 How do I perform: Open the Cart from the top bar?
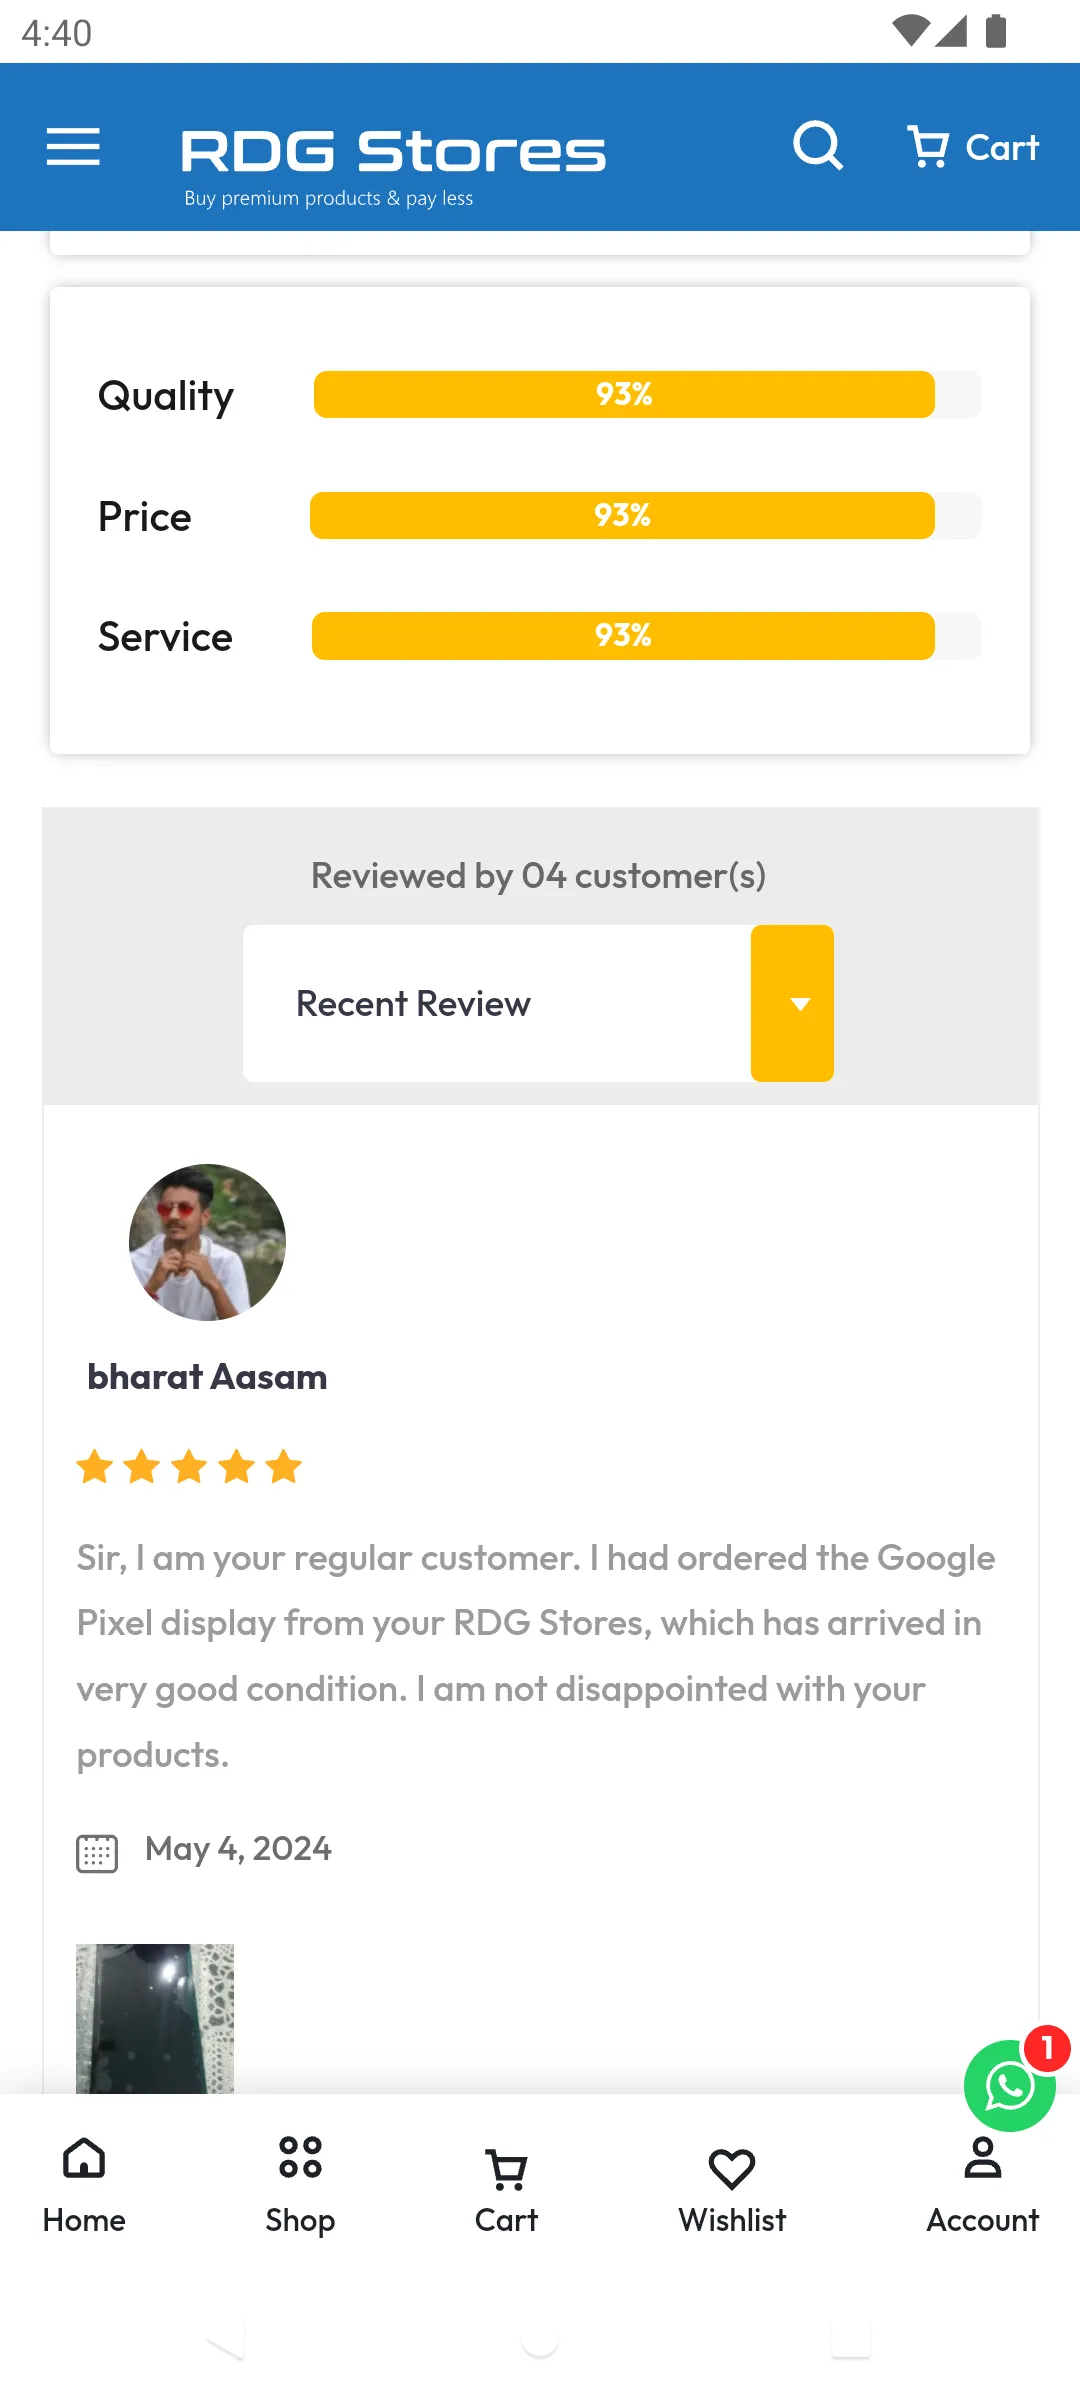(971, 146)
